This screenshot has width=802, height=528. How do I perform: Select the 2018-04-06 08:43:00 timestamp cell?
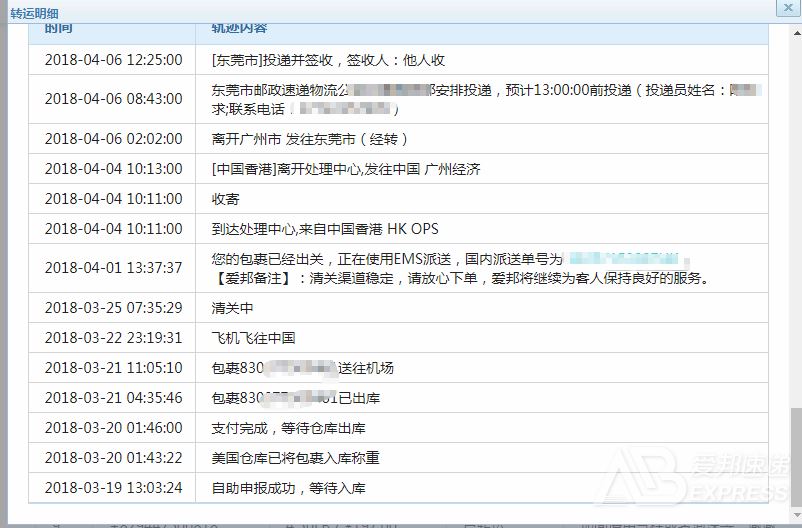(x=113, y=99)
